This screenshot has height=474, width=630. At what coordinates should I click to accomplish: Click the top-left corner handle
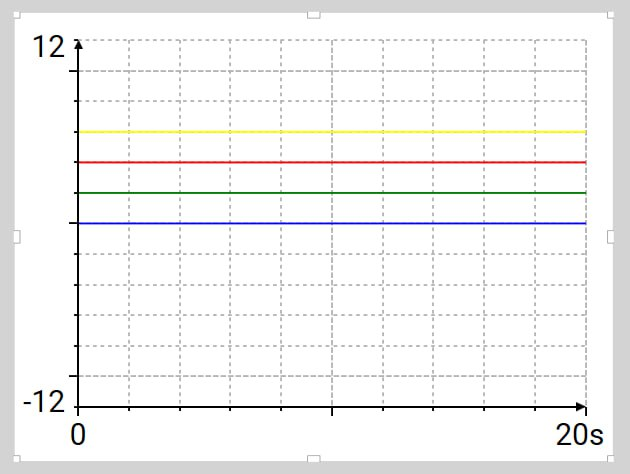(17, 15)
